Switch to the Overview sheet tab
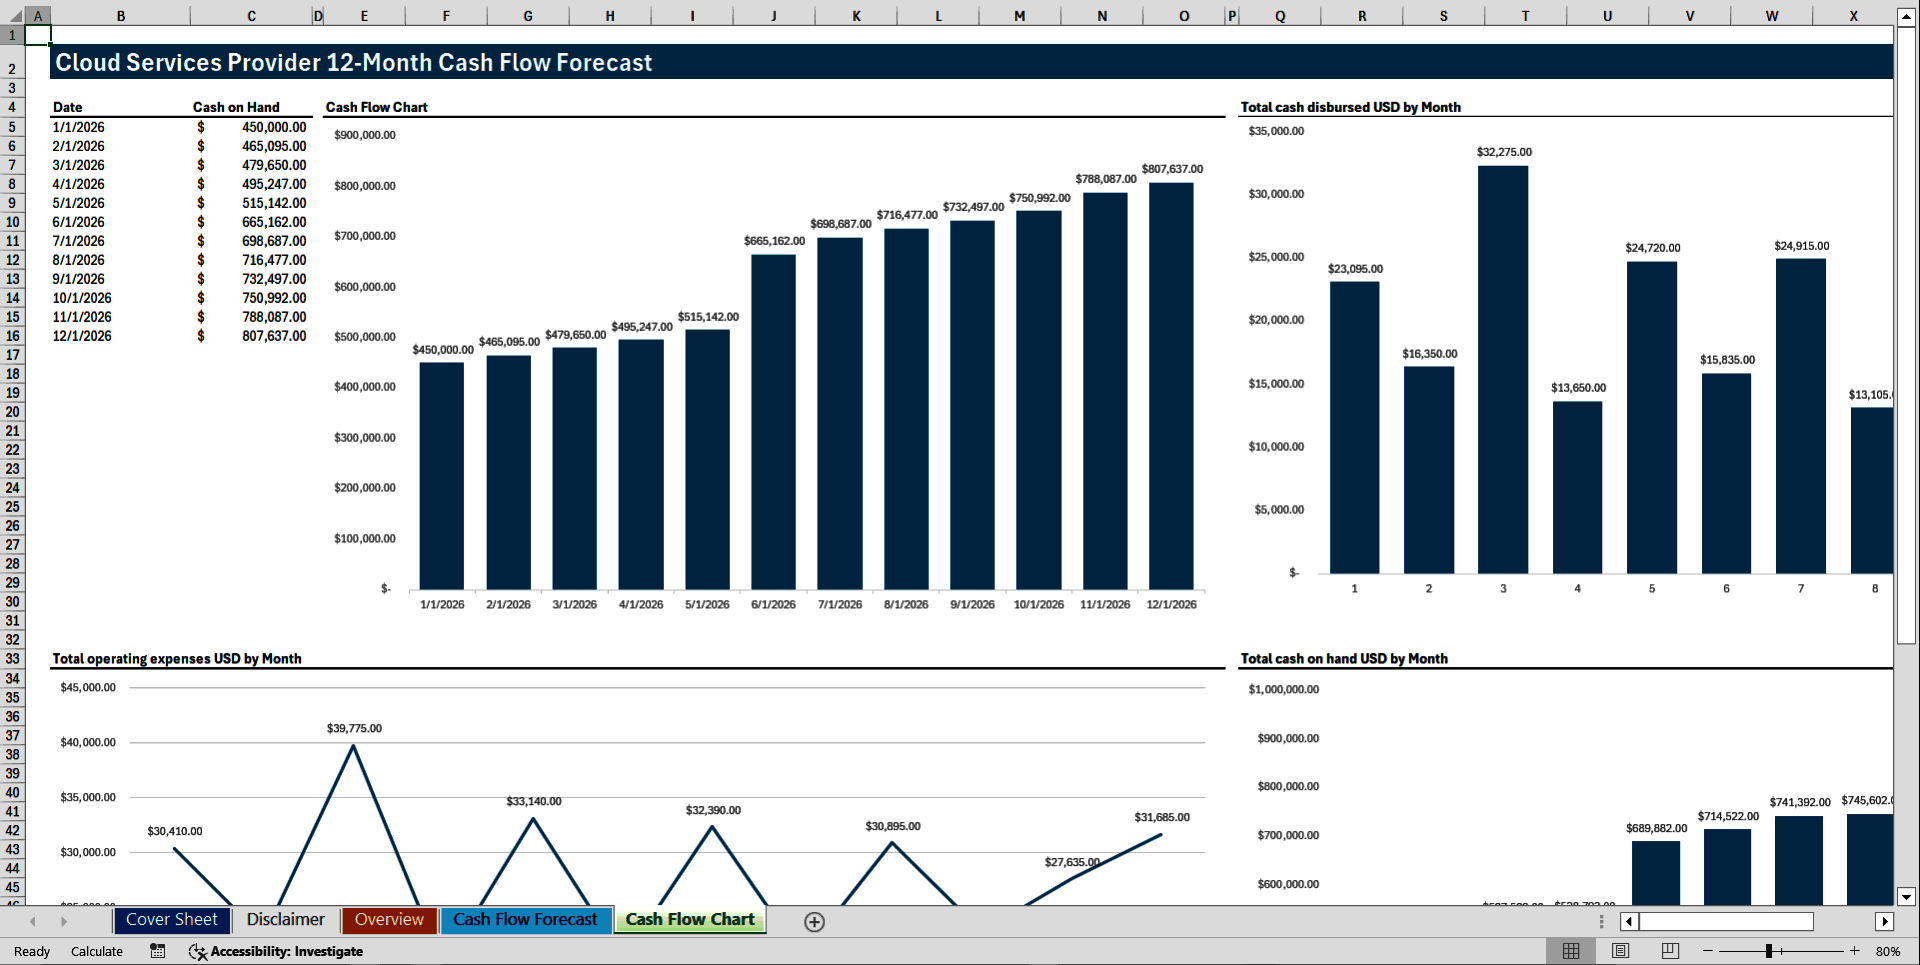The image size is (1920, 965). coord(389,920)
